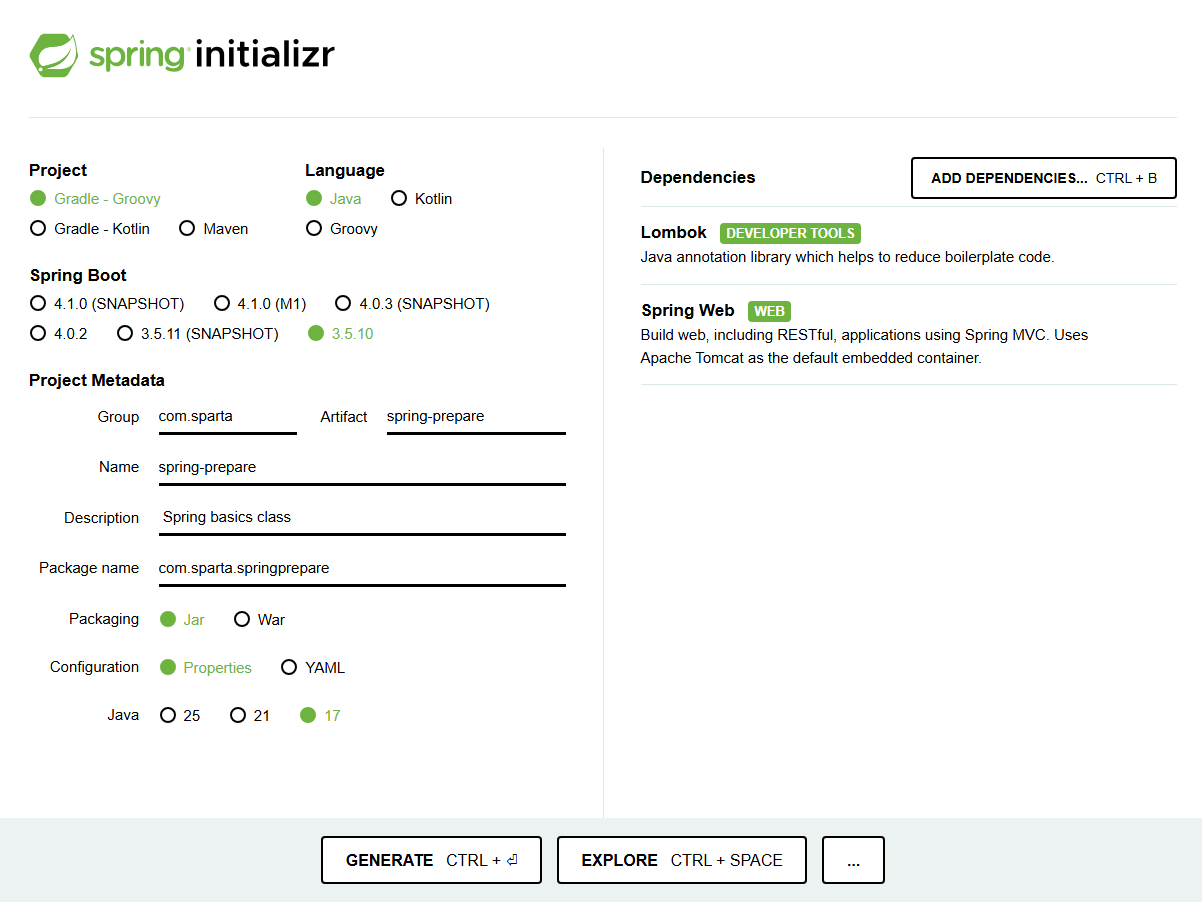The width and height of the screenshot is (1202, 902).
Task: Focus the Name input field
Action: (362, 467)
